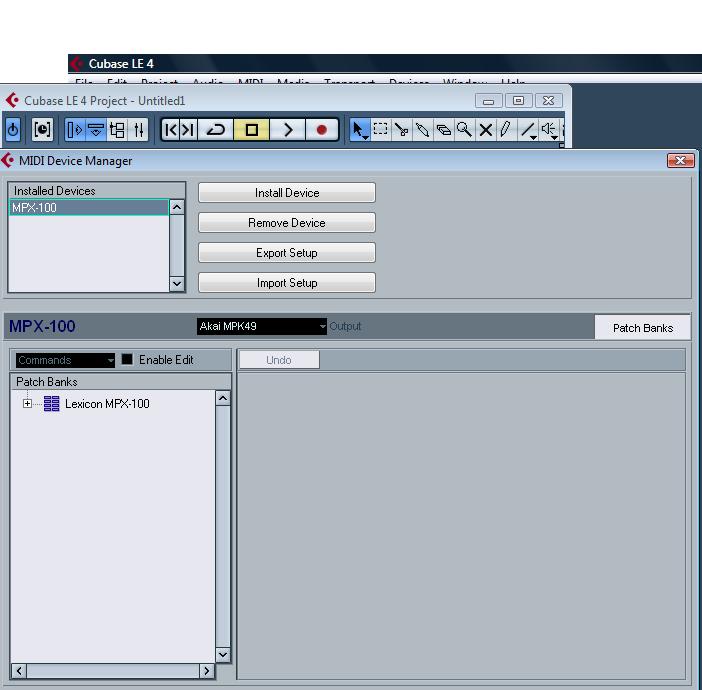Screen dimensions: 702x690
Task: Open the Commands dropdown menu
Action: (x=65, y=360)
